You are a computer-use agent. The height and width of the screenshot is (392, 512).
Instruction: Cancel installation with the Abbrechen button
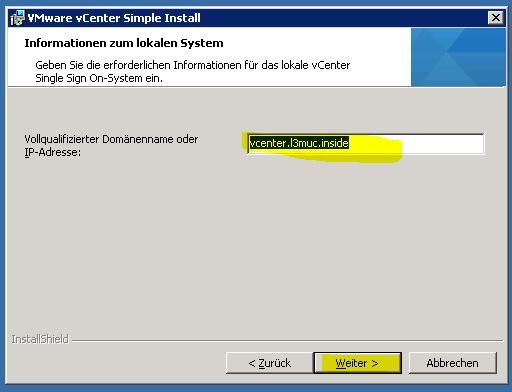[453, 363]
